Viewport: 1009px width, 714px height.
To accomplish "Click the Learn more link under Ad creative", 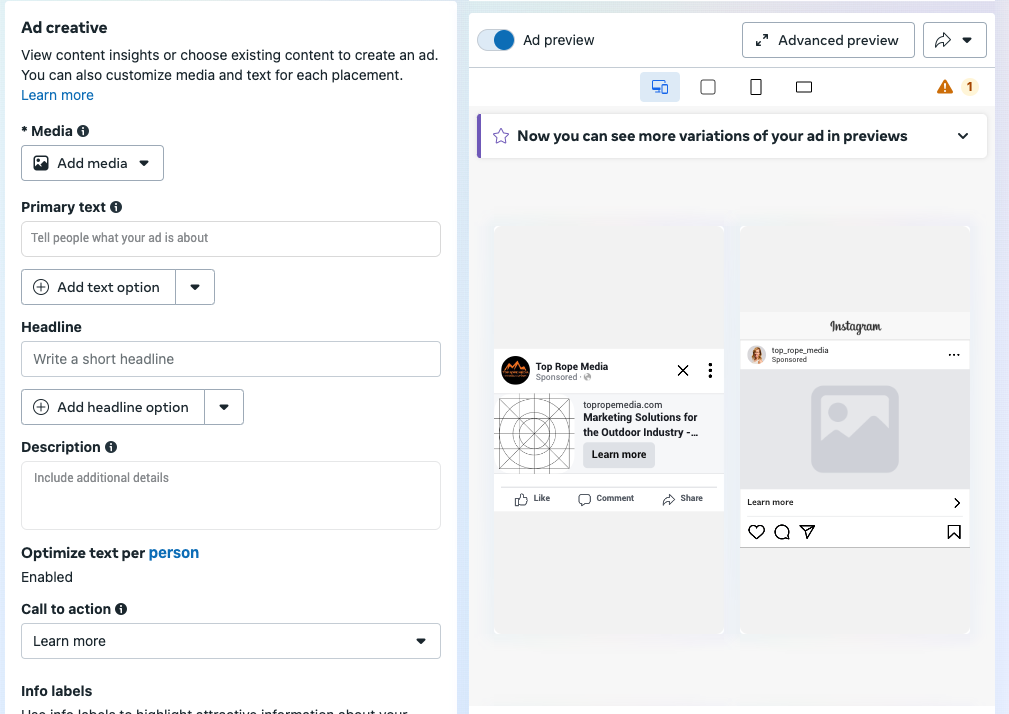I will point(57,95).
